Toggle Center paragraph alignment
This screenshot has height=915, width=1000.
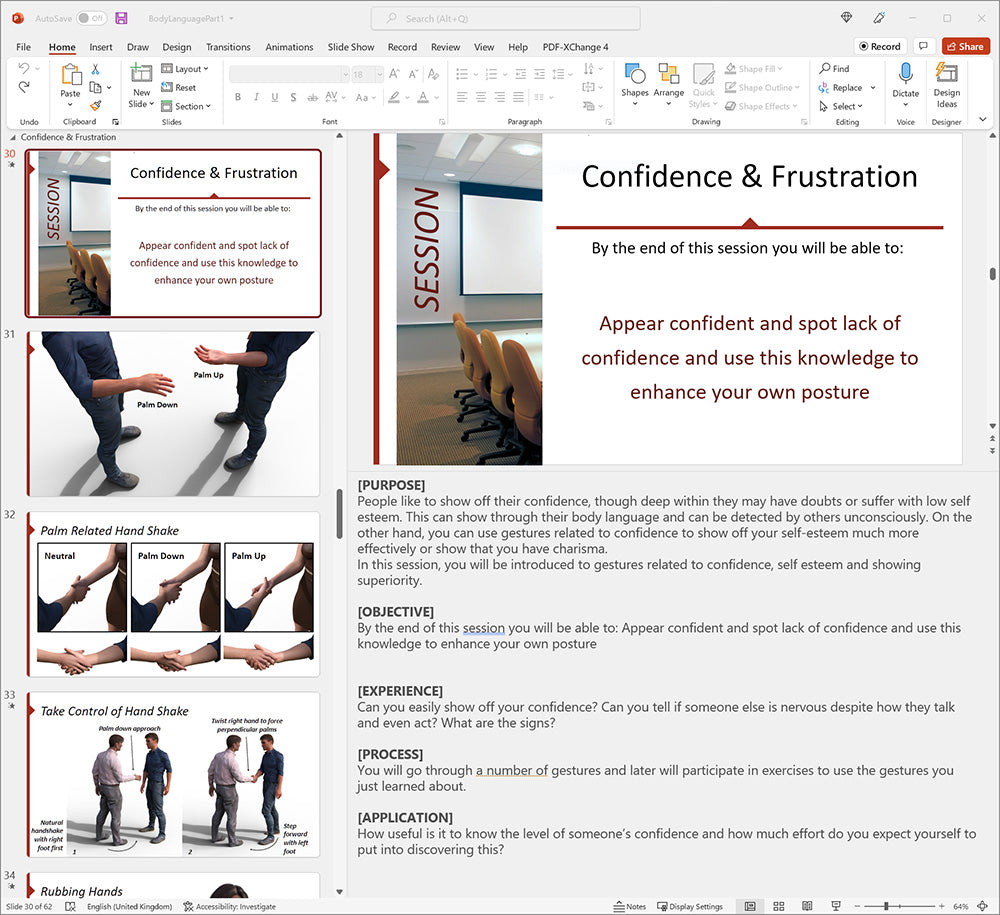[481, 97]
